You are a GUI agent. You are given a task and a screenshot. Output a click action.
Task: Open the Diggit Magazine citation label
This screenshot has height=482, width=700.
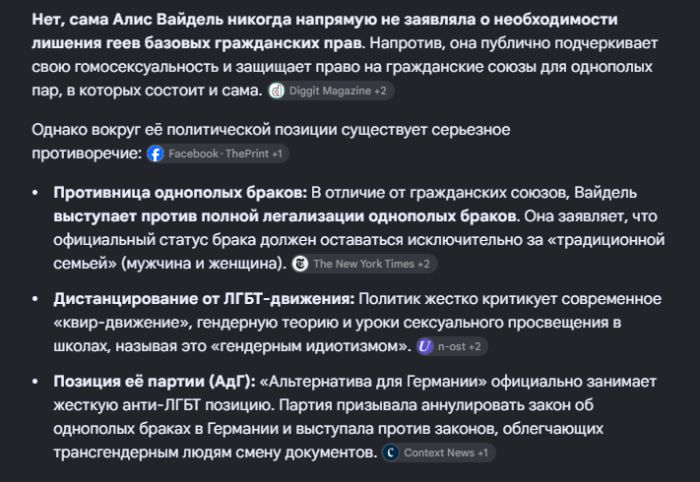(x=330, y=91)
